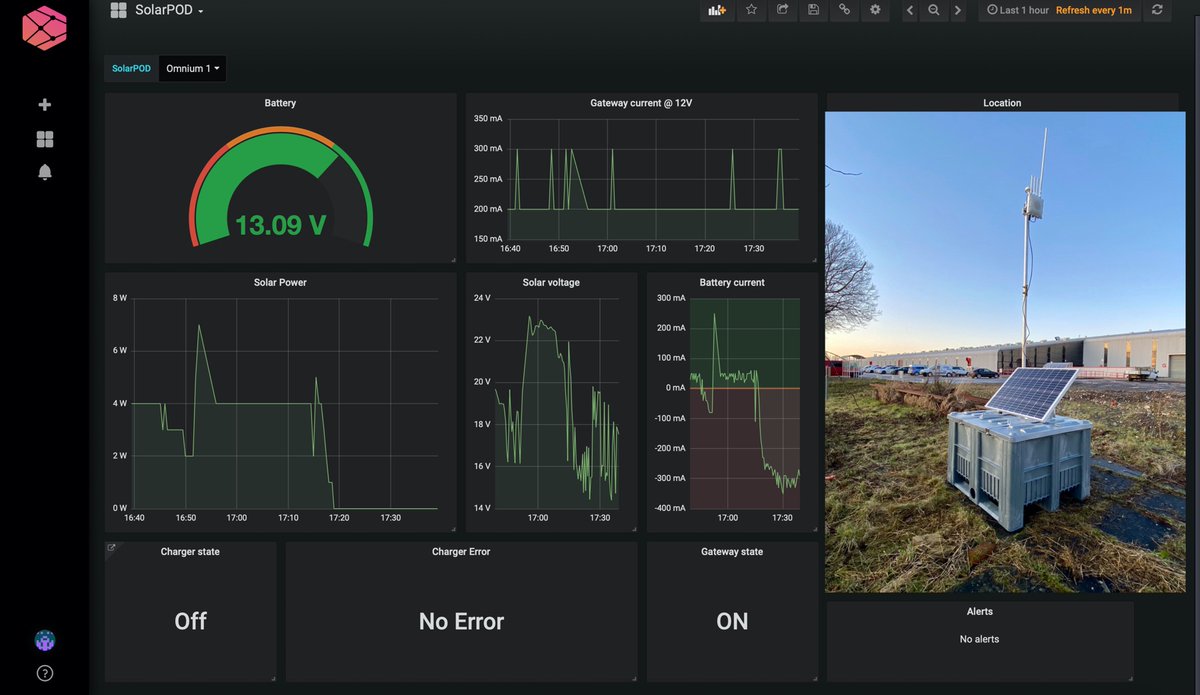Shift time range backward arrow
Viewport: 1200px width, 695px height.
tap(909, 10)
